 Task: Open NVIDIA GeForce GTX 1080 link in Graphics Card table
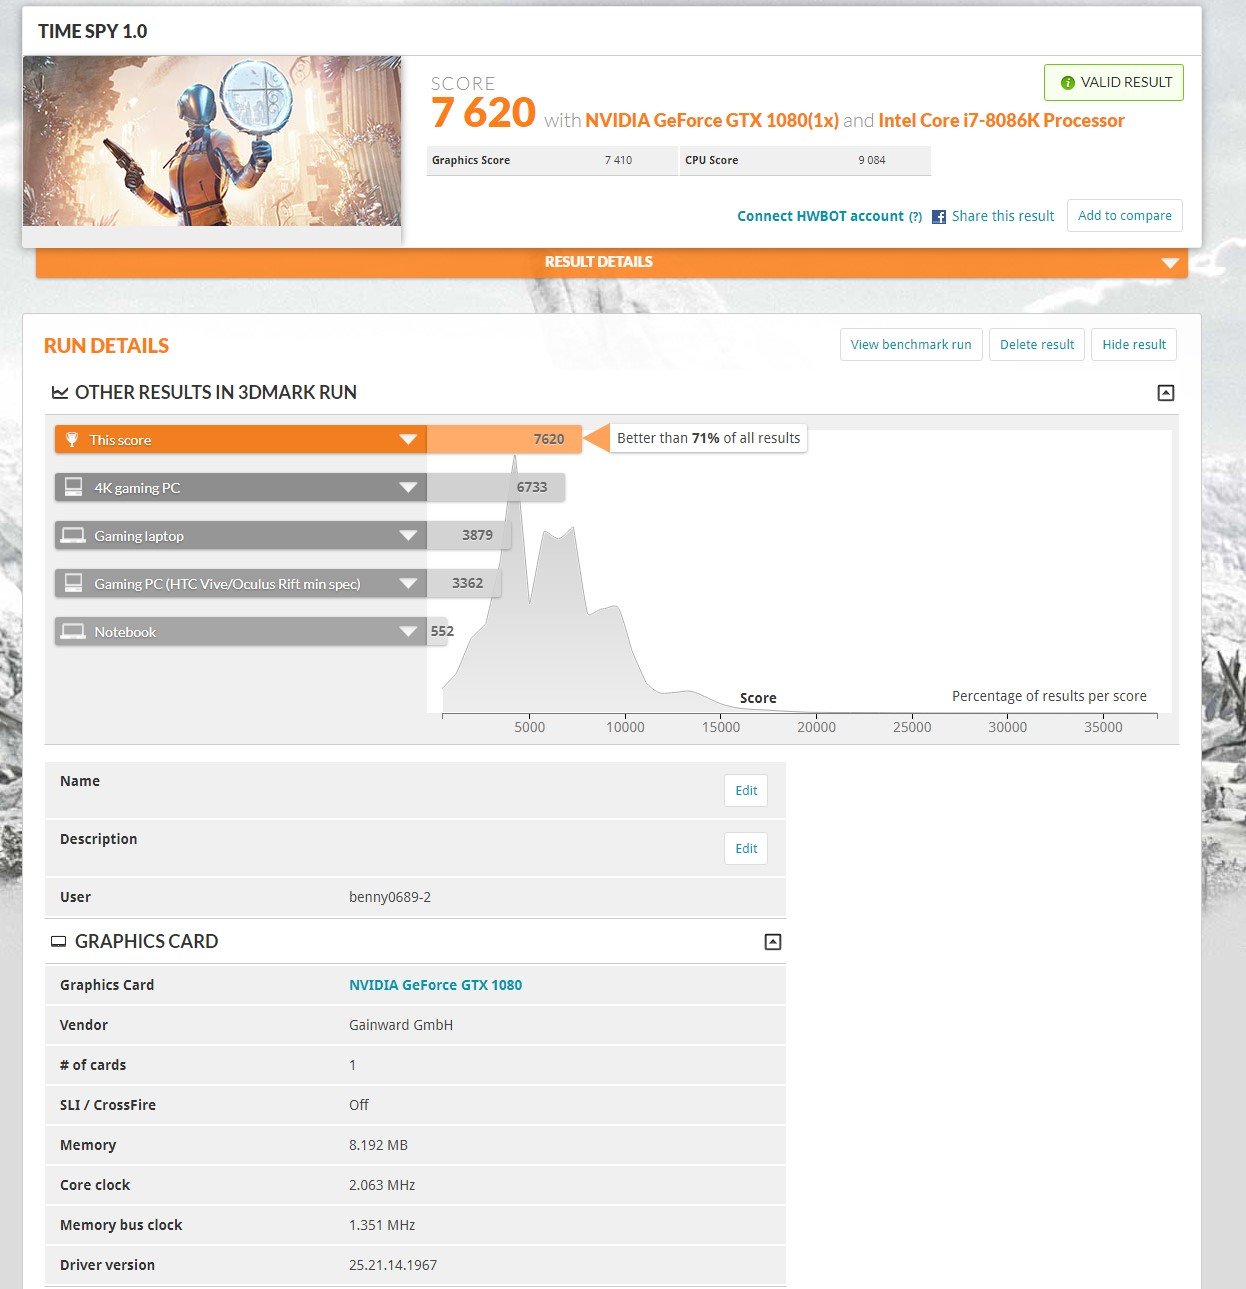[435, 986]
